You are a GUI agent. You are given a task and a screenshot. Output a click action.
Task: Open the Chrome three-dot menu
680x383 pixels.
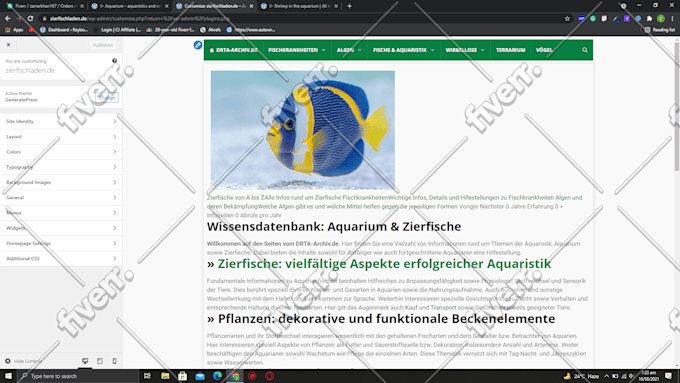(672, 19)
